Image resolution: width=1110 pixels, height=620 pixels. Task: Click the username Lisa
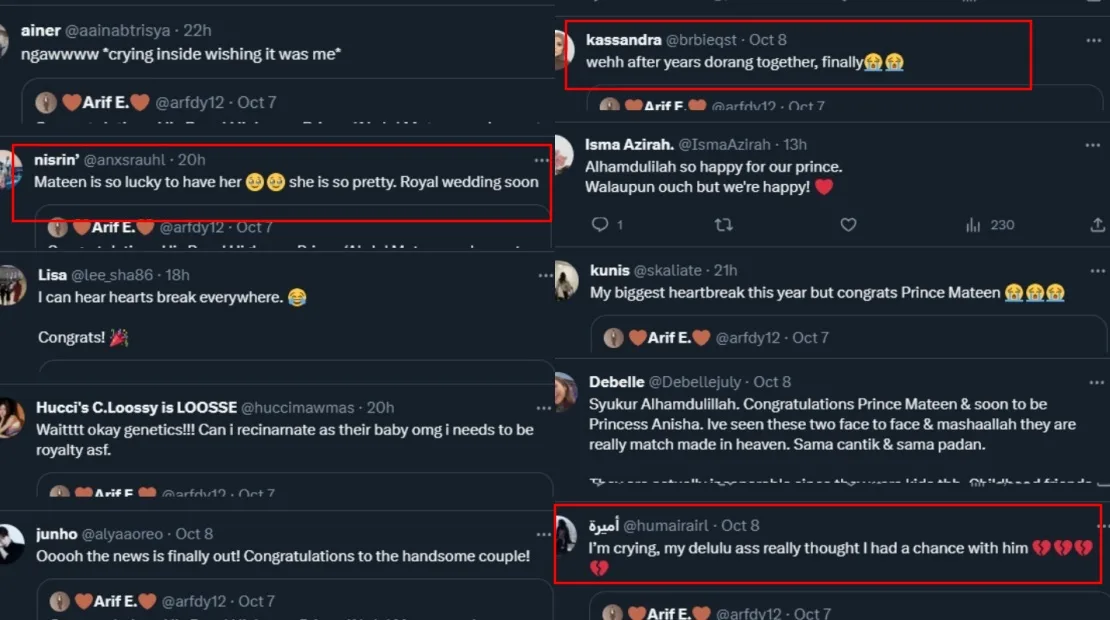[52, 275]
